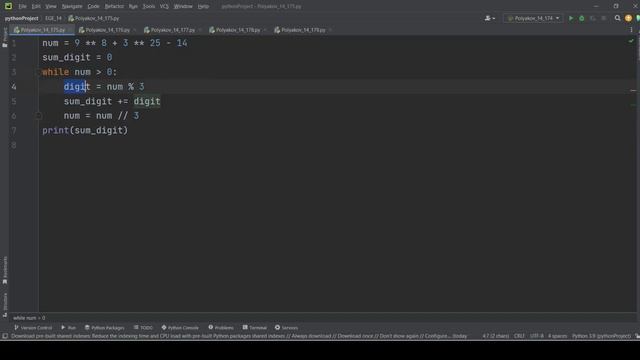
Task: Switch to the Polyakov_14_176.py editor tab
Action: [107, 30]
